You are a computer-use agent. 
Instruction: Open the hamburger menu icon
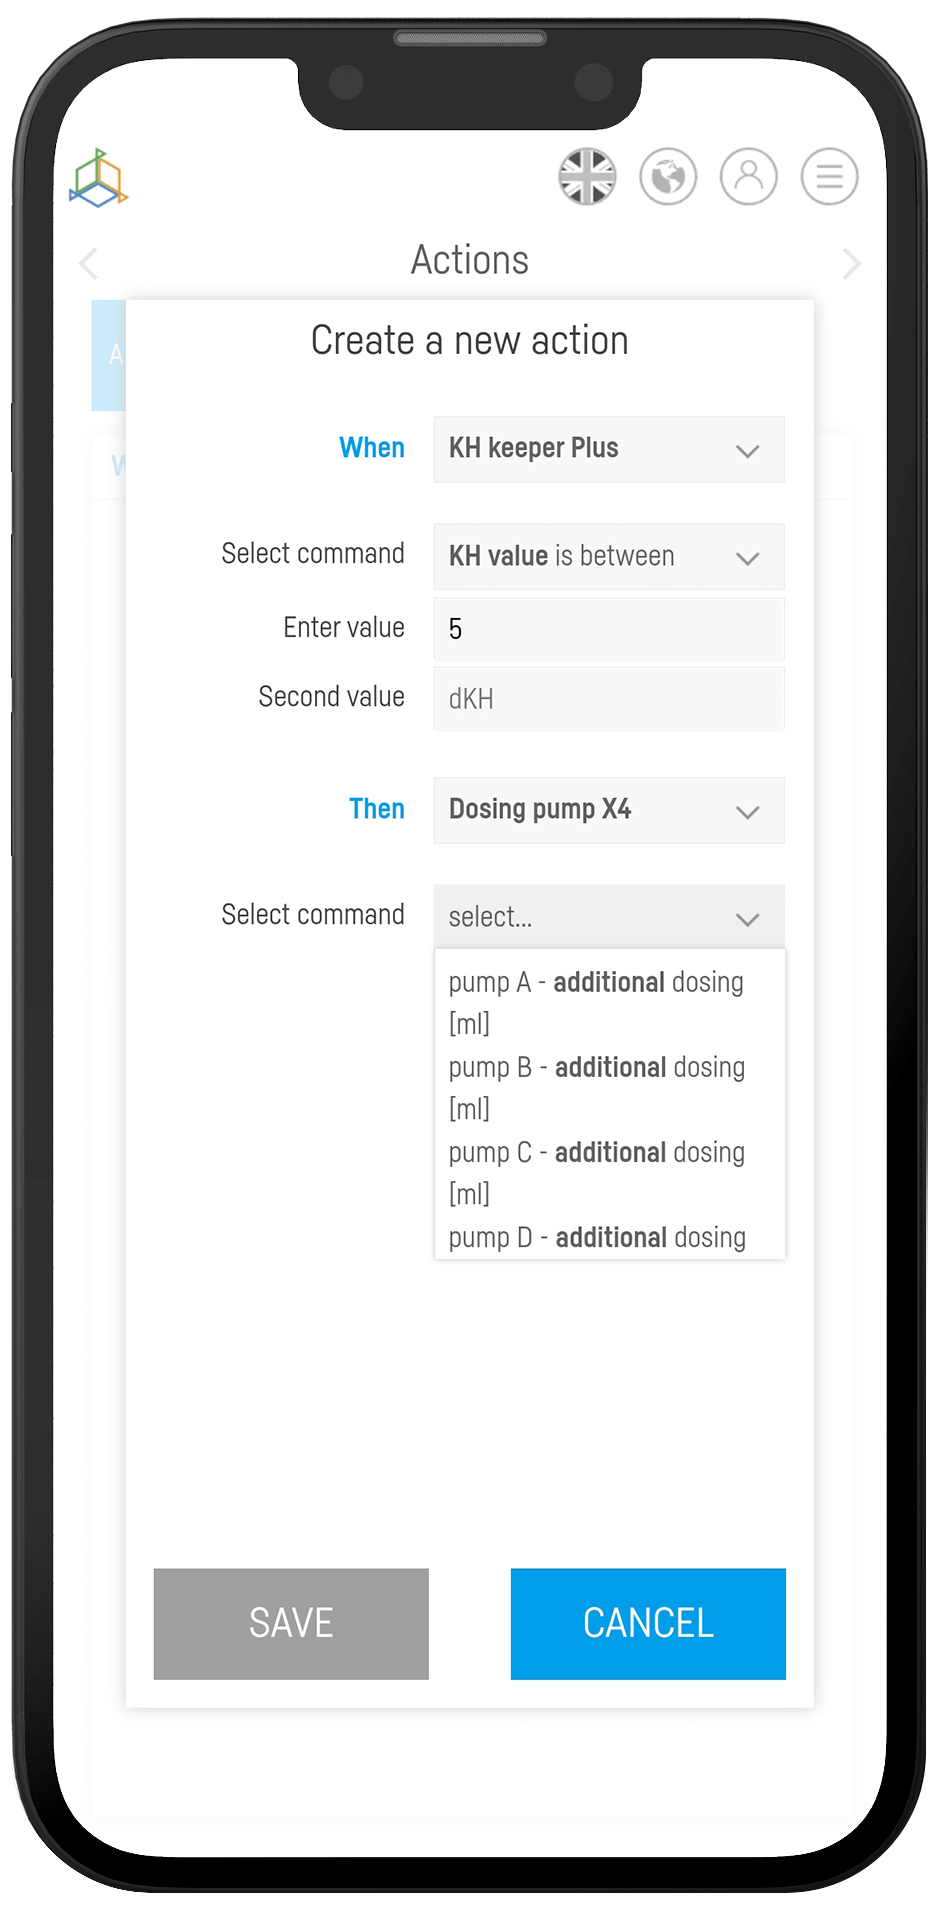pos(829,177)
